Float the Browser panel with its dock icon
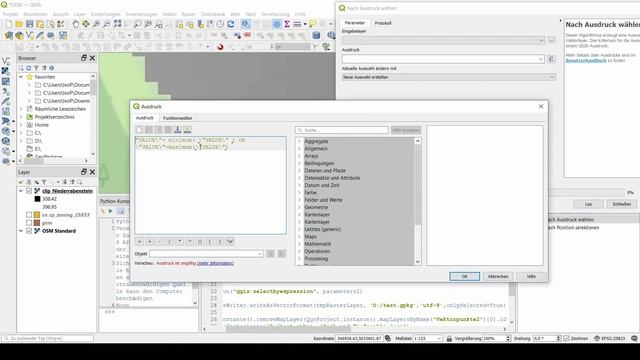The width and height of the screenshot is (640, 360). coord(84,58)
